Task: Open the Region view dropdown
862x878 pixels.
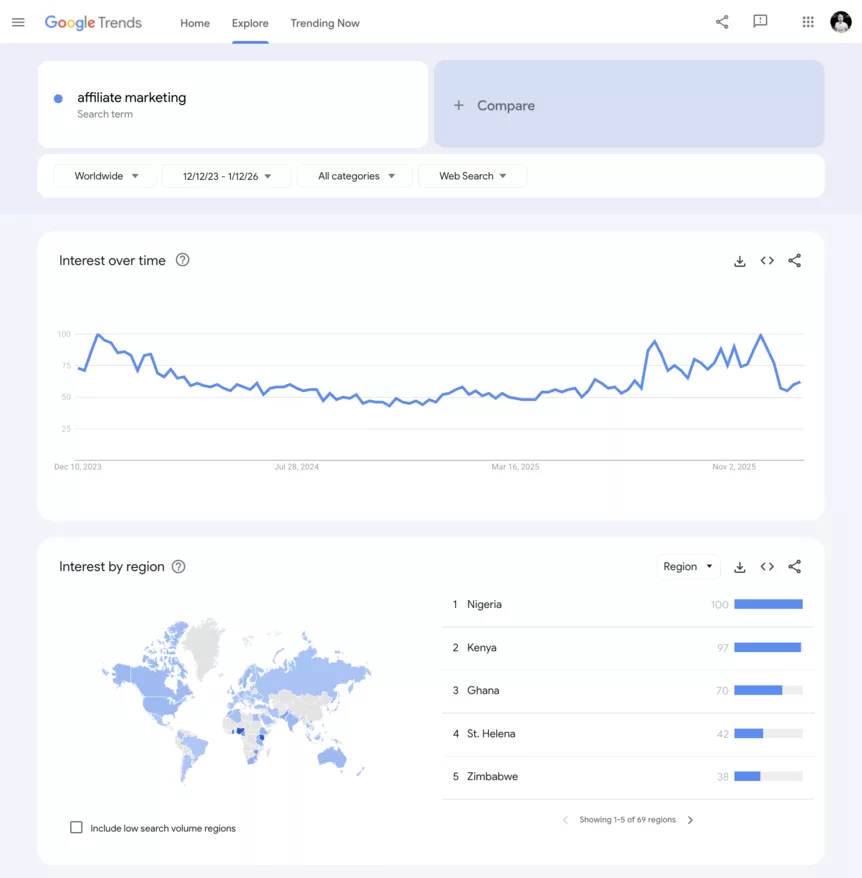Action: (687, 566)
